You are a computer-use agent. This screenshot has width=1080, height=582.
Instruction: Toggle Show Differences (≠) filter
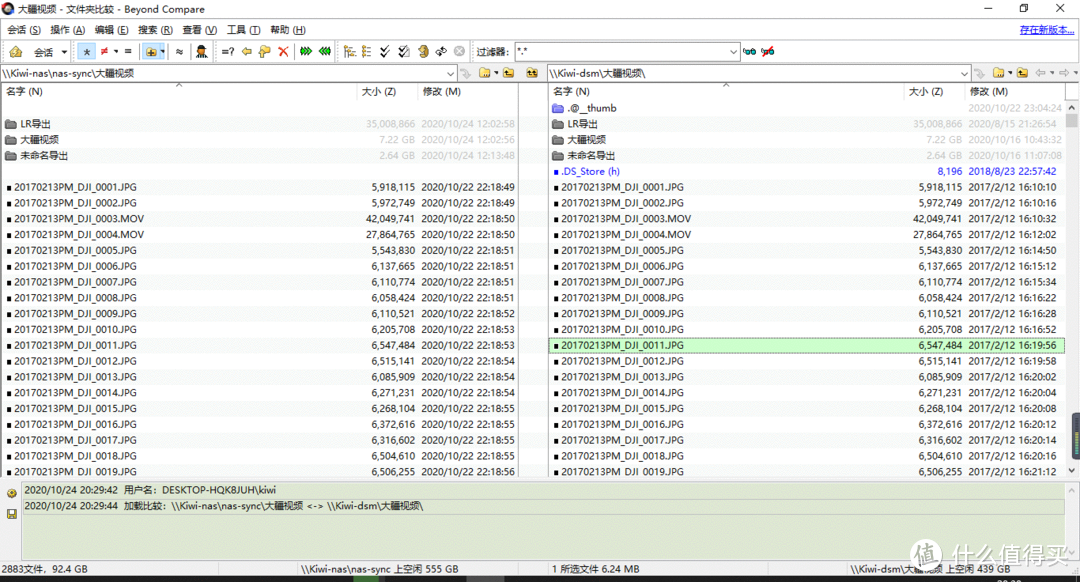pos(104,52)
